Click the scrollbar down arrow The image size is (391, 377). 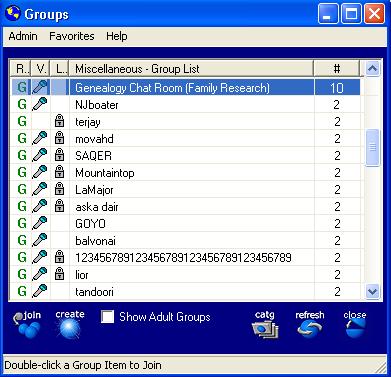pos(372,292)
